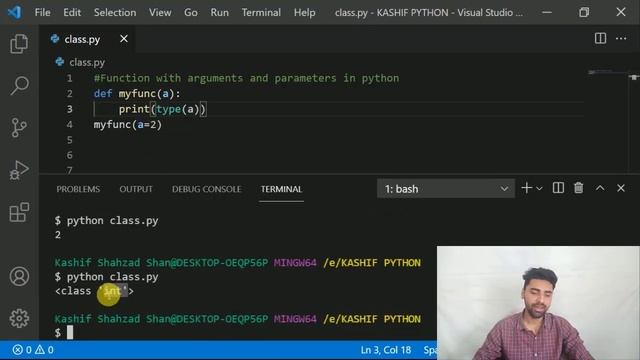
Task: Open the Run menu
Action: [x=220, y=13]
